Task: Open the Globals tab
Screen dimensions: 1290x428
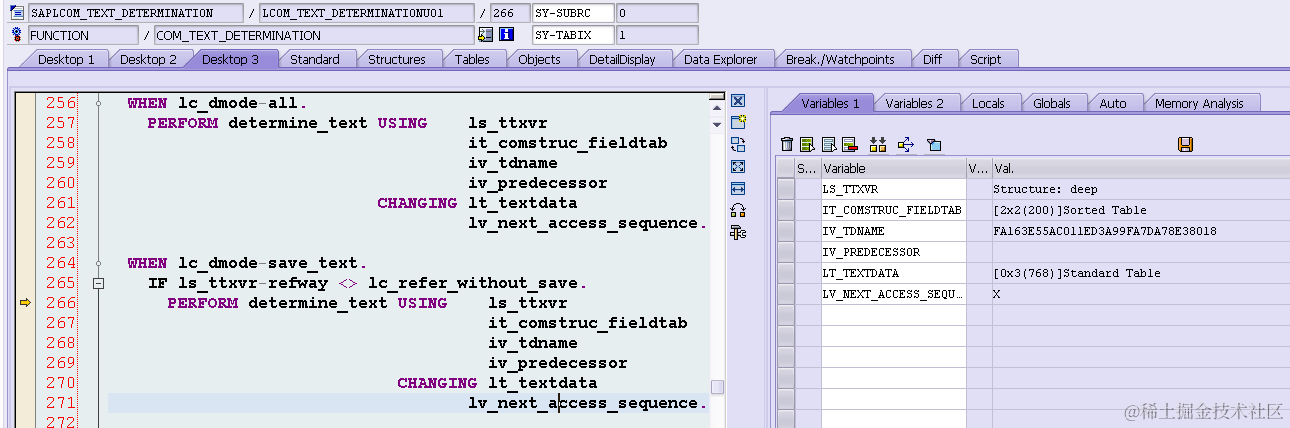Action: [x=1052, y=103]
